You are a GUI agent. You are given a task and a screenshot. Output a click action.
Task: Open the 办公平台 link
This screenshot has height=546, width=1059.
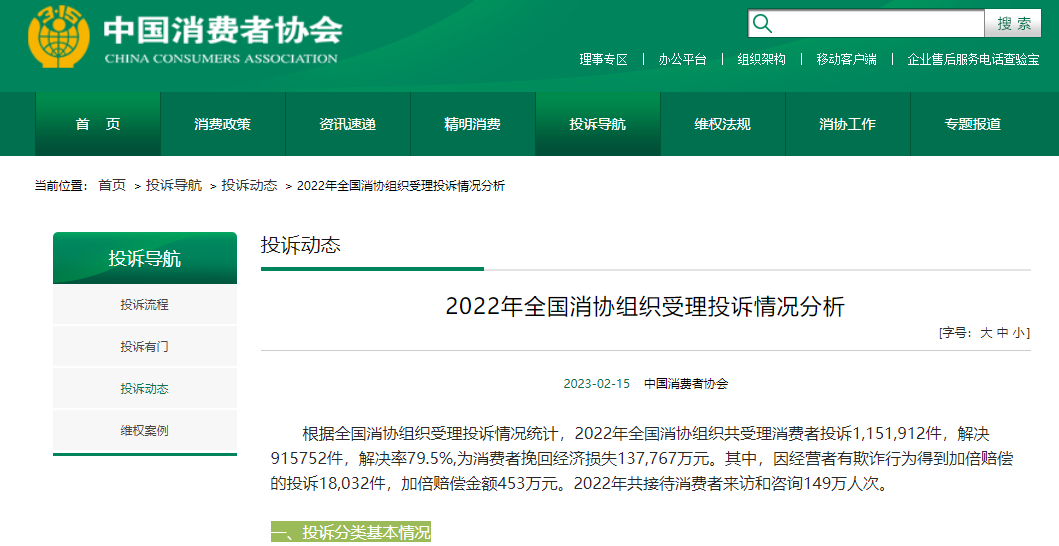tap(682, 59)
